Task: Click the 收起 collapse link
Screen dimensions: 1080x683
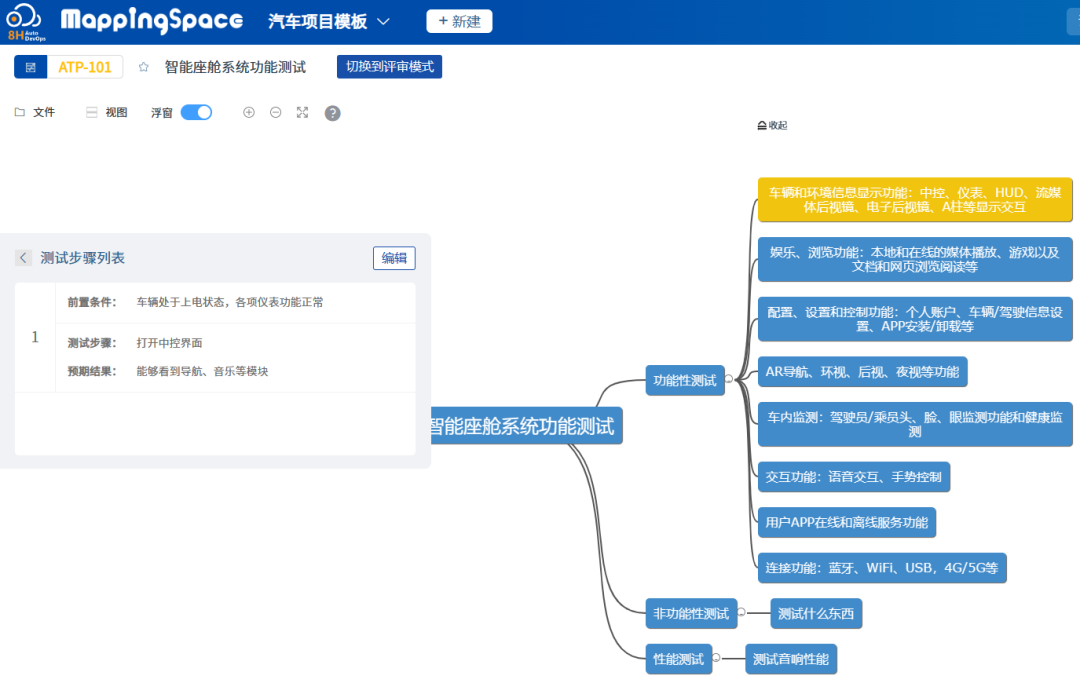Action: (772, 125)
